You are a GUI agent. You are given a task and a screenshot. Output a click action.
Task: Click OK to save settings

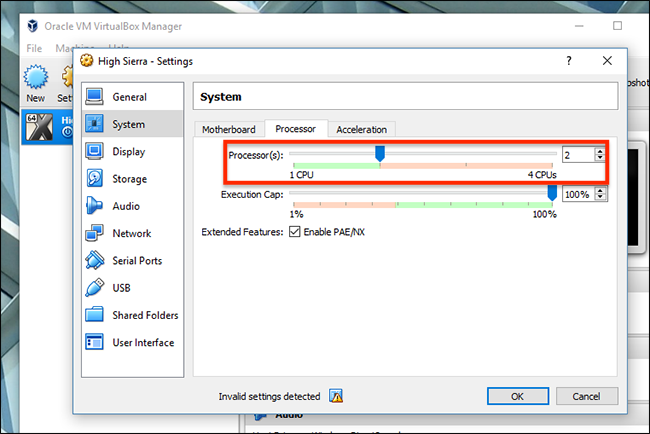coord(518,396)
